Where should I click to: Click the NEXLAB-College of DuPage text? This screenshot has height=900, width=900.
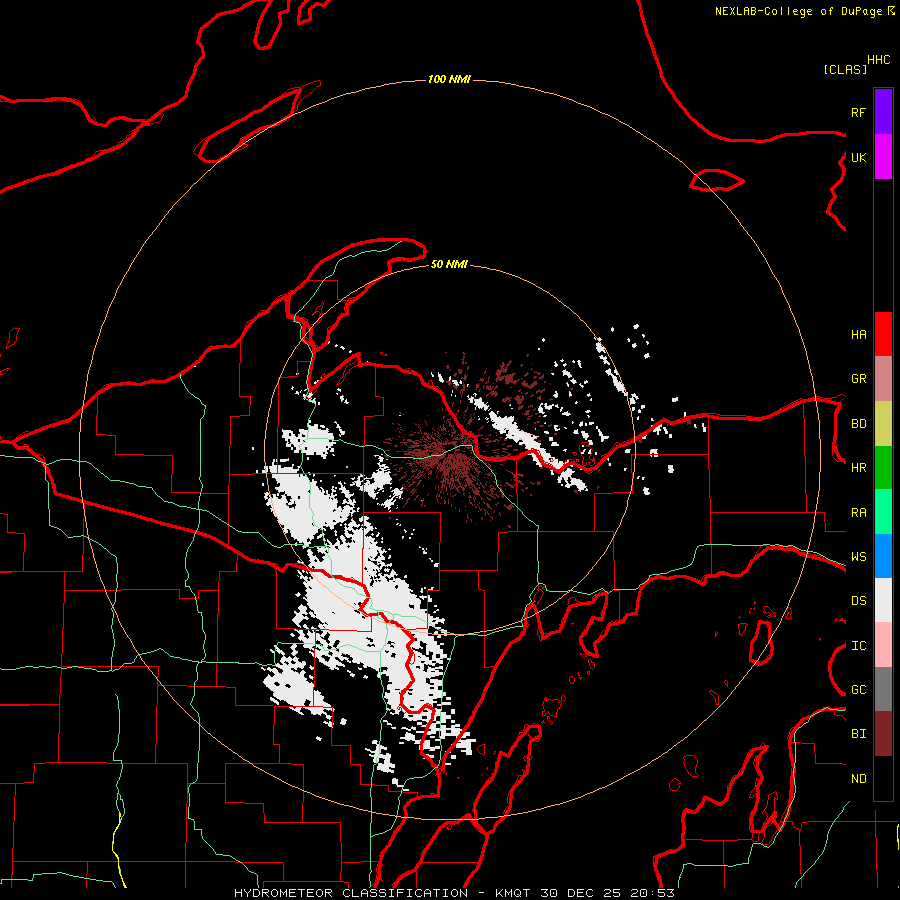coord(798,11)
